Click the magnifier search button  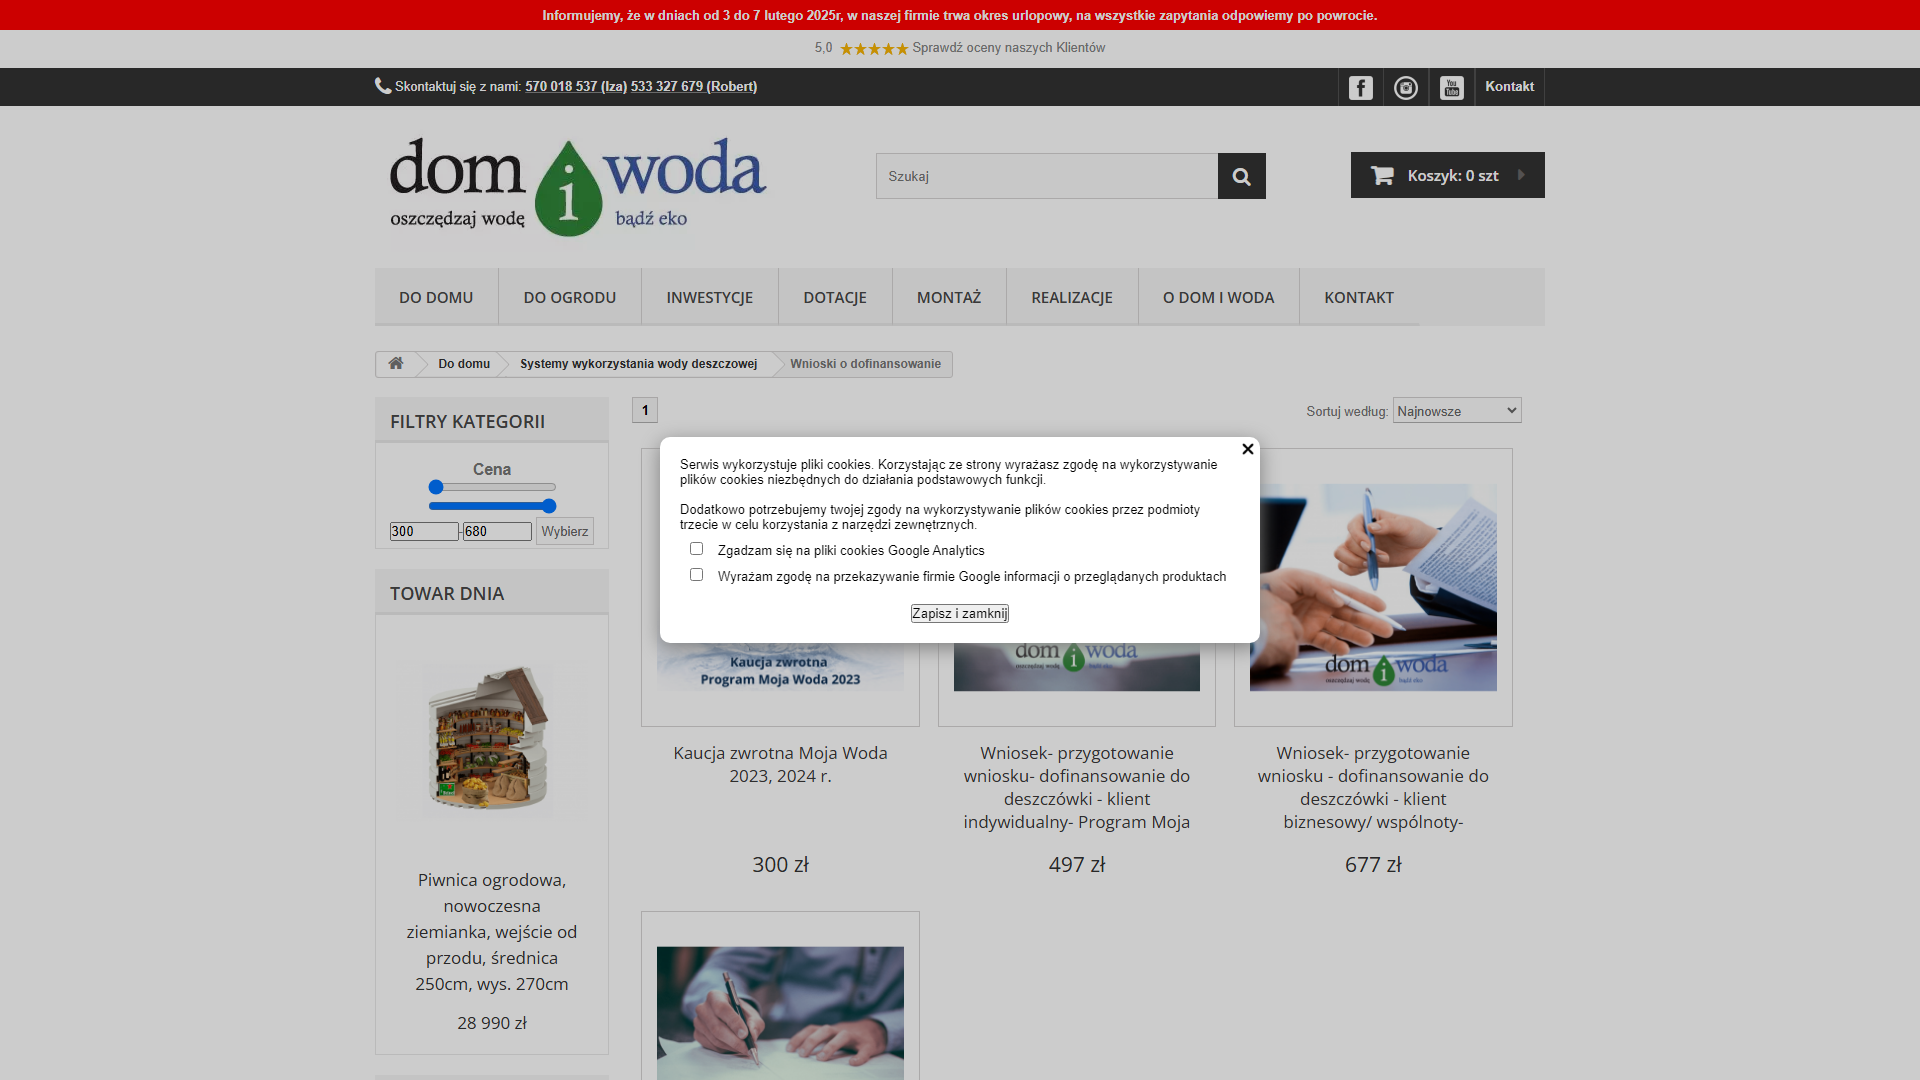[1241, 176]
